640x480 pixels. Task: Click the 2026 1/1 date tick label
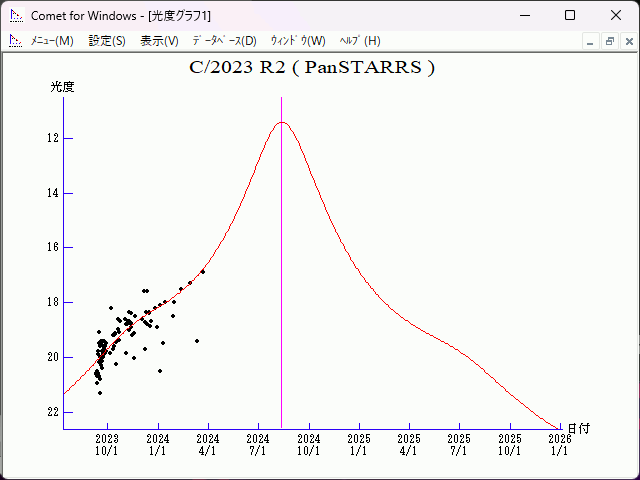point(560,445)
